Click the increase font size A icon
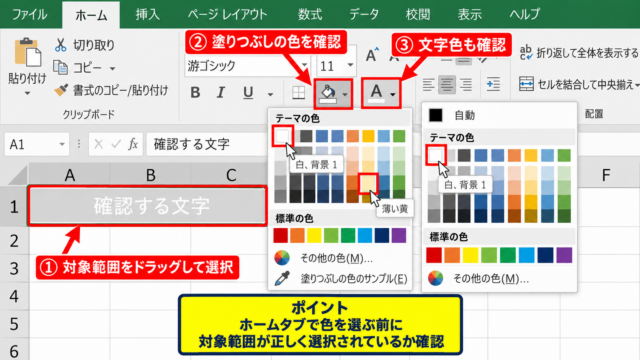This screenshot has width=640, height=360. [371, 55]
